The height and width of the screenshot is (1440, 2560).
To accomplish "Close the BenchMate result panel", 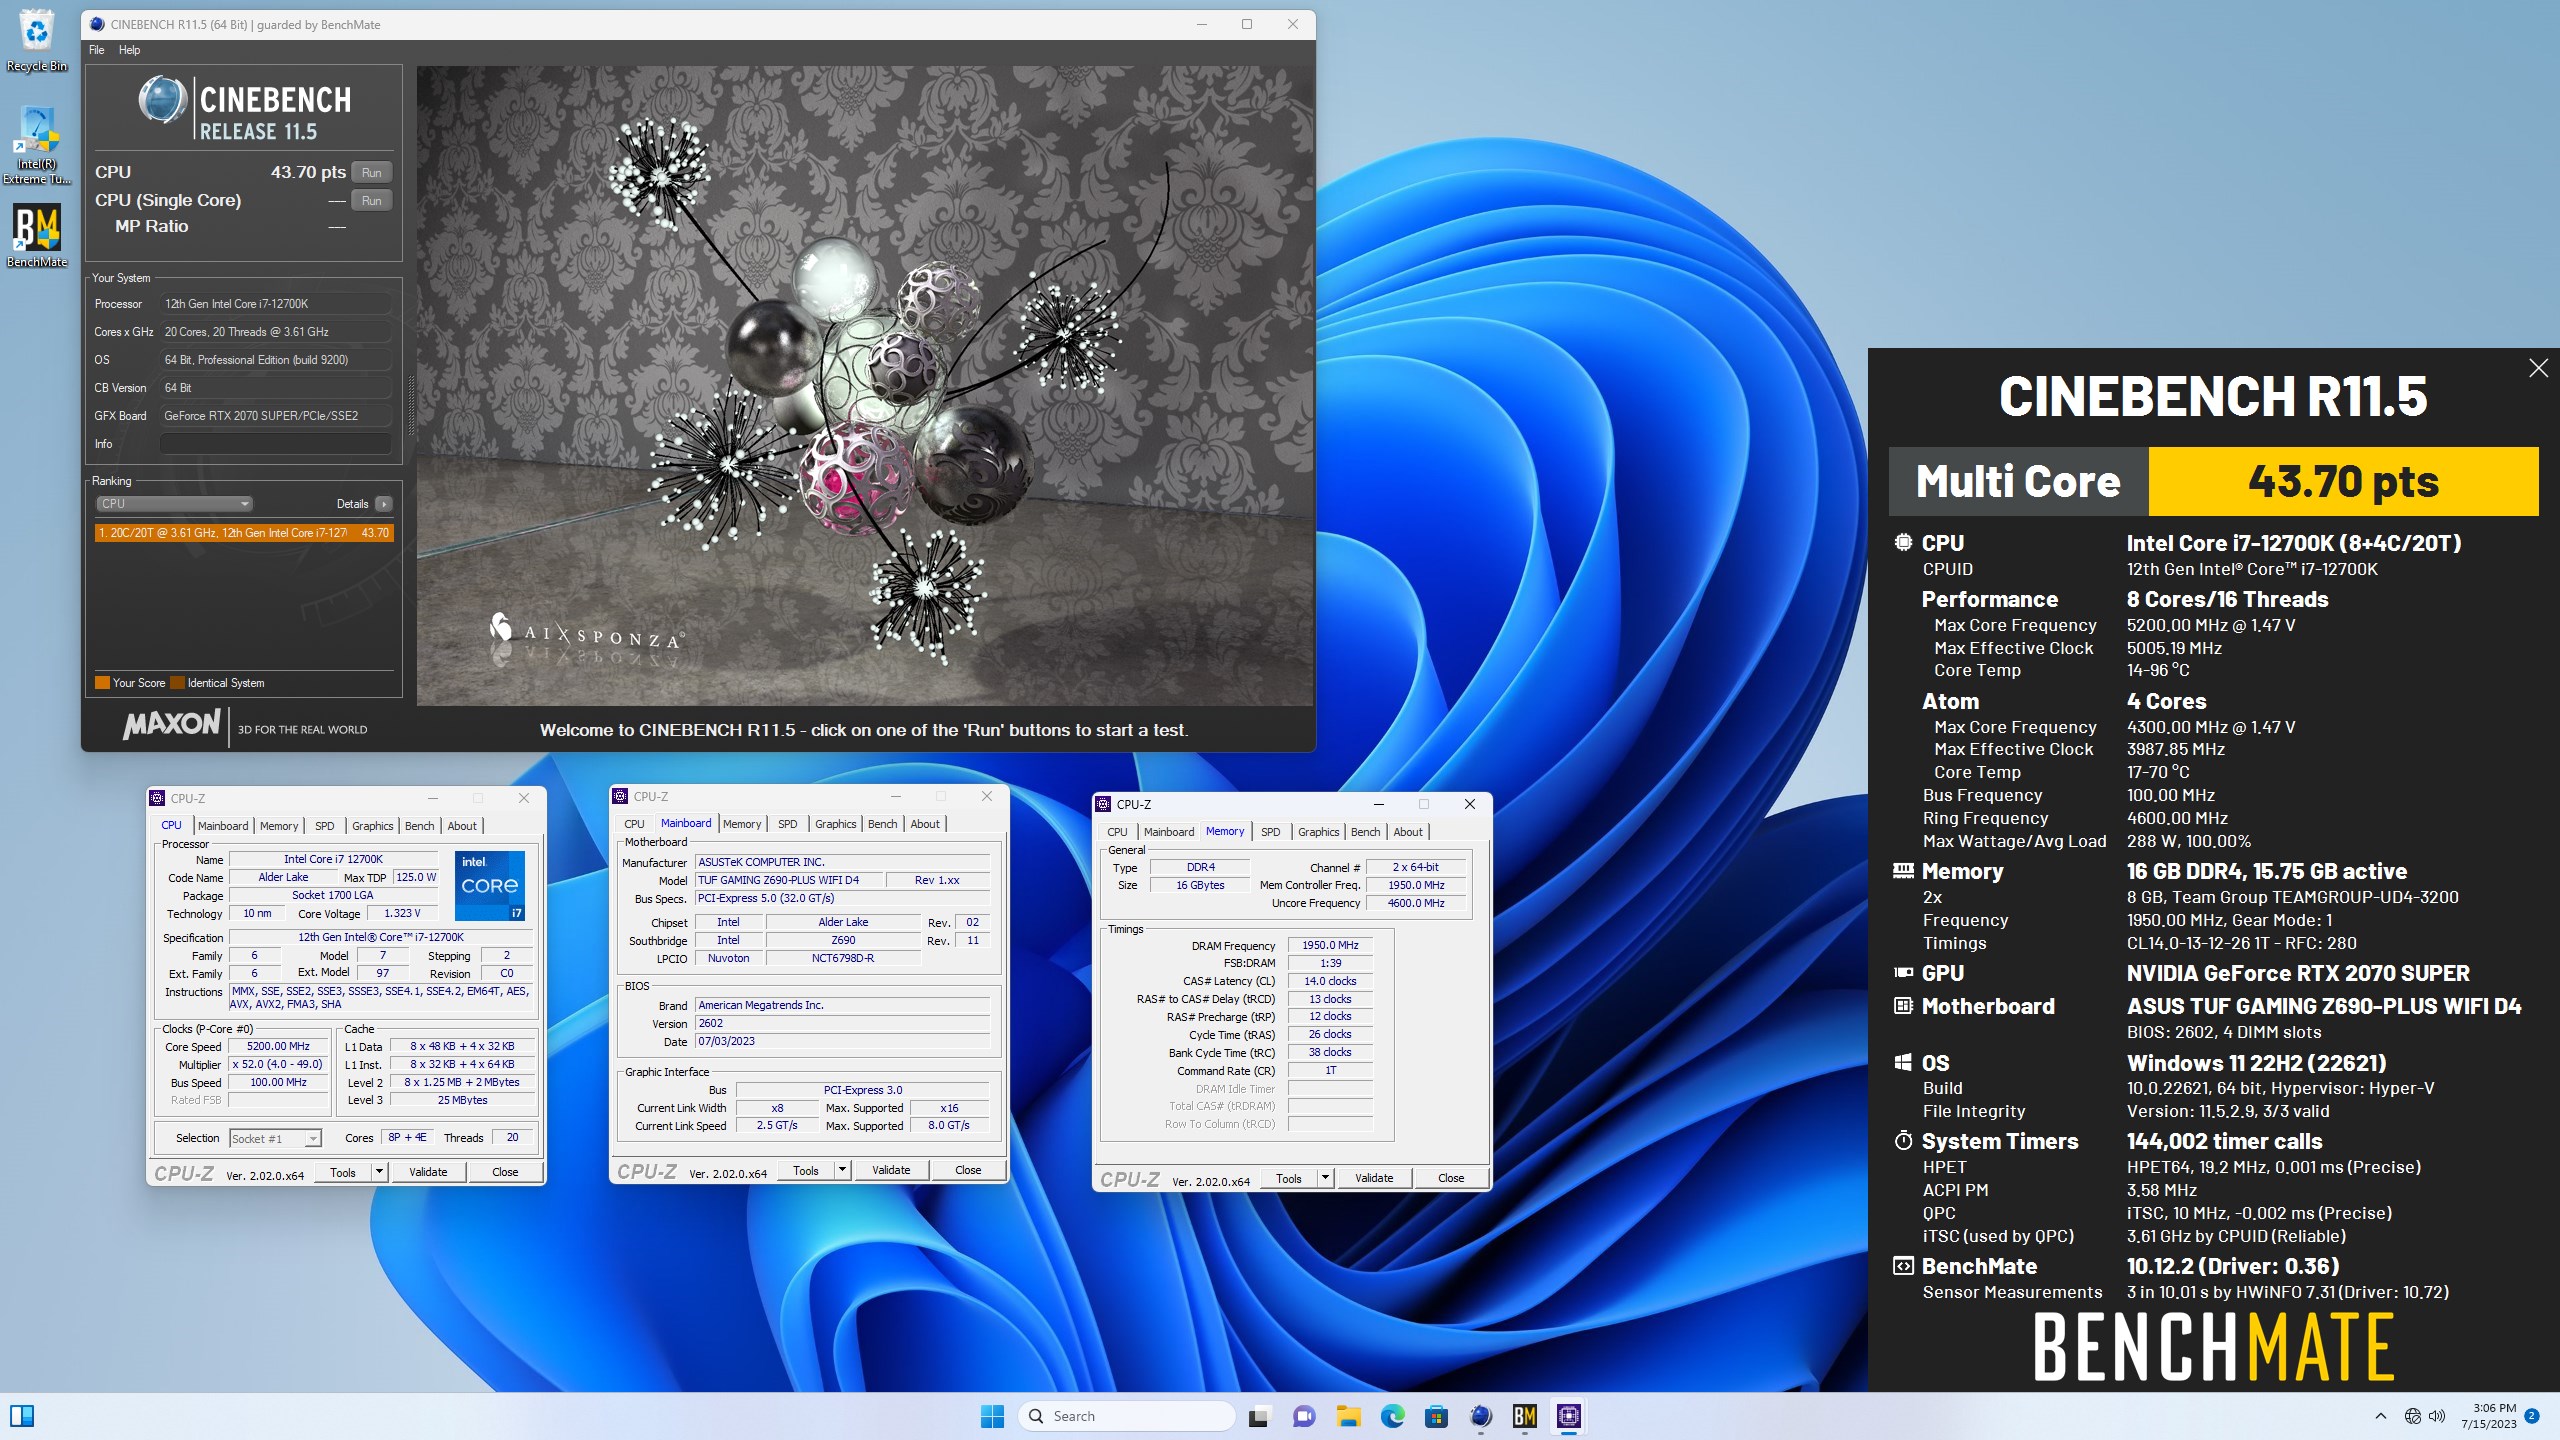I will click(x=2538, y=368).
